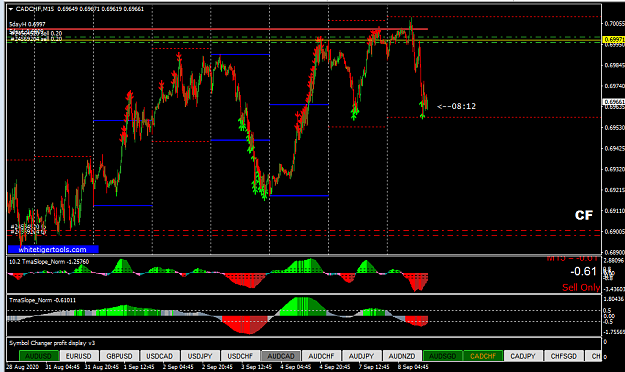The width and height of the screenshot is (625, 372).
Task: Click the 2.88096 indicator scale value
Action: coord(614,260)
